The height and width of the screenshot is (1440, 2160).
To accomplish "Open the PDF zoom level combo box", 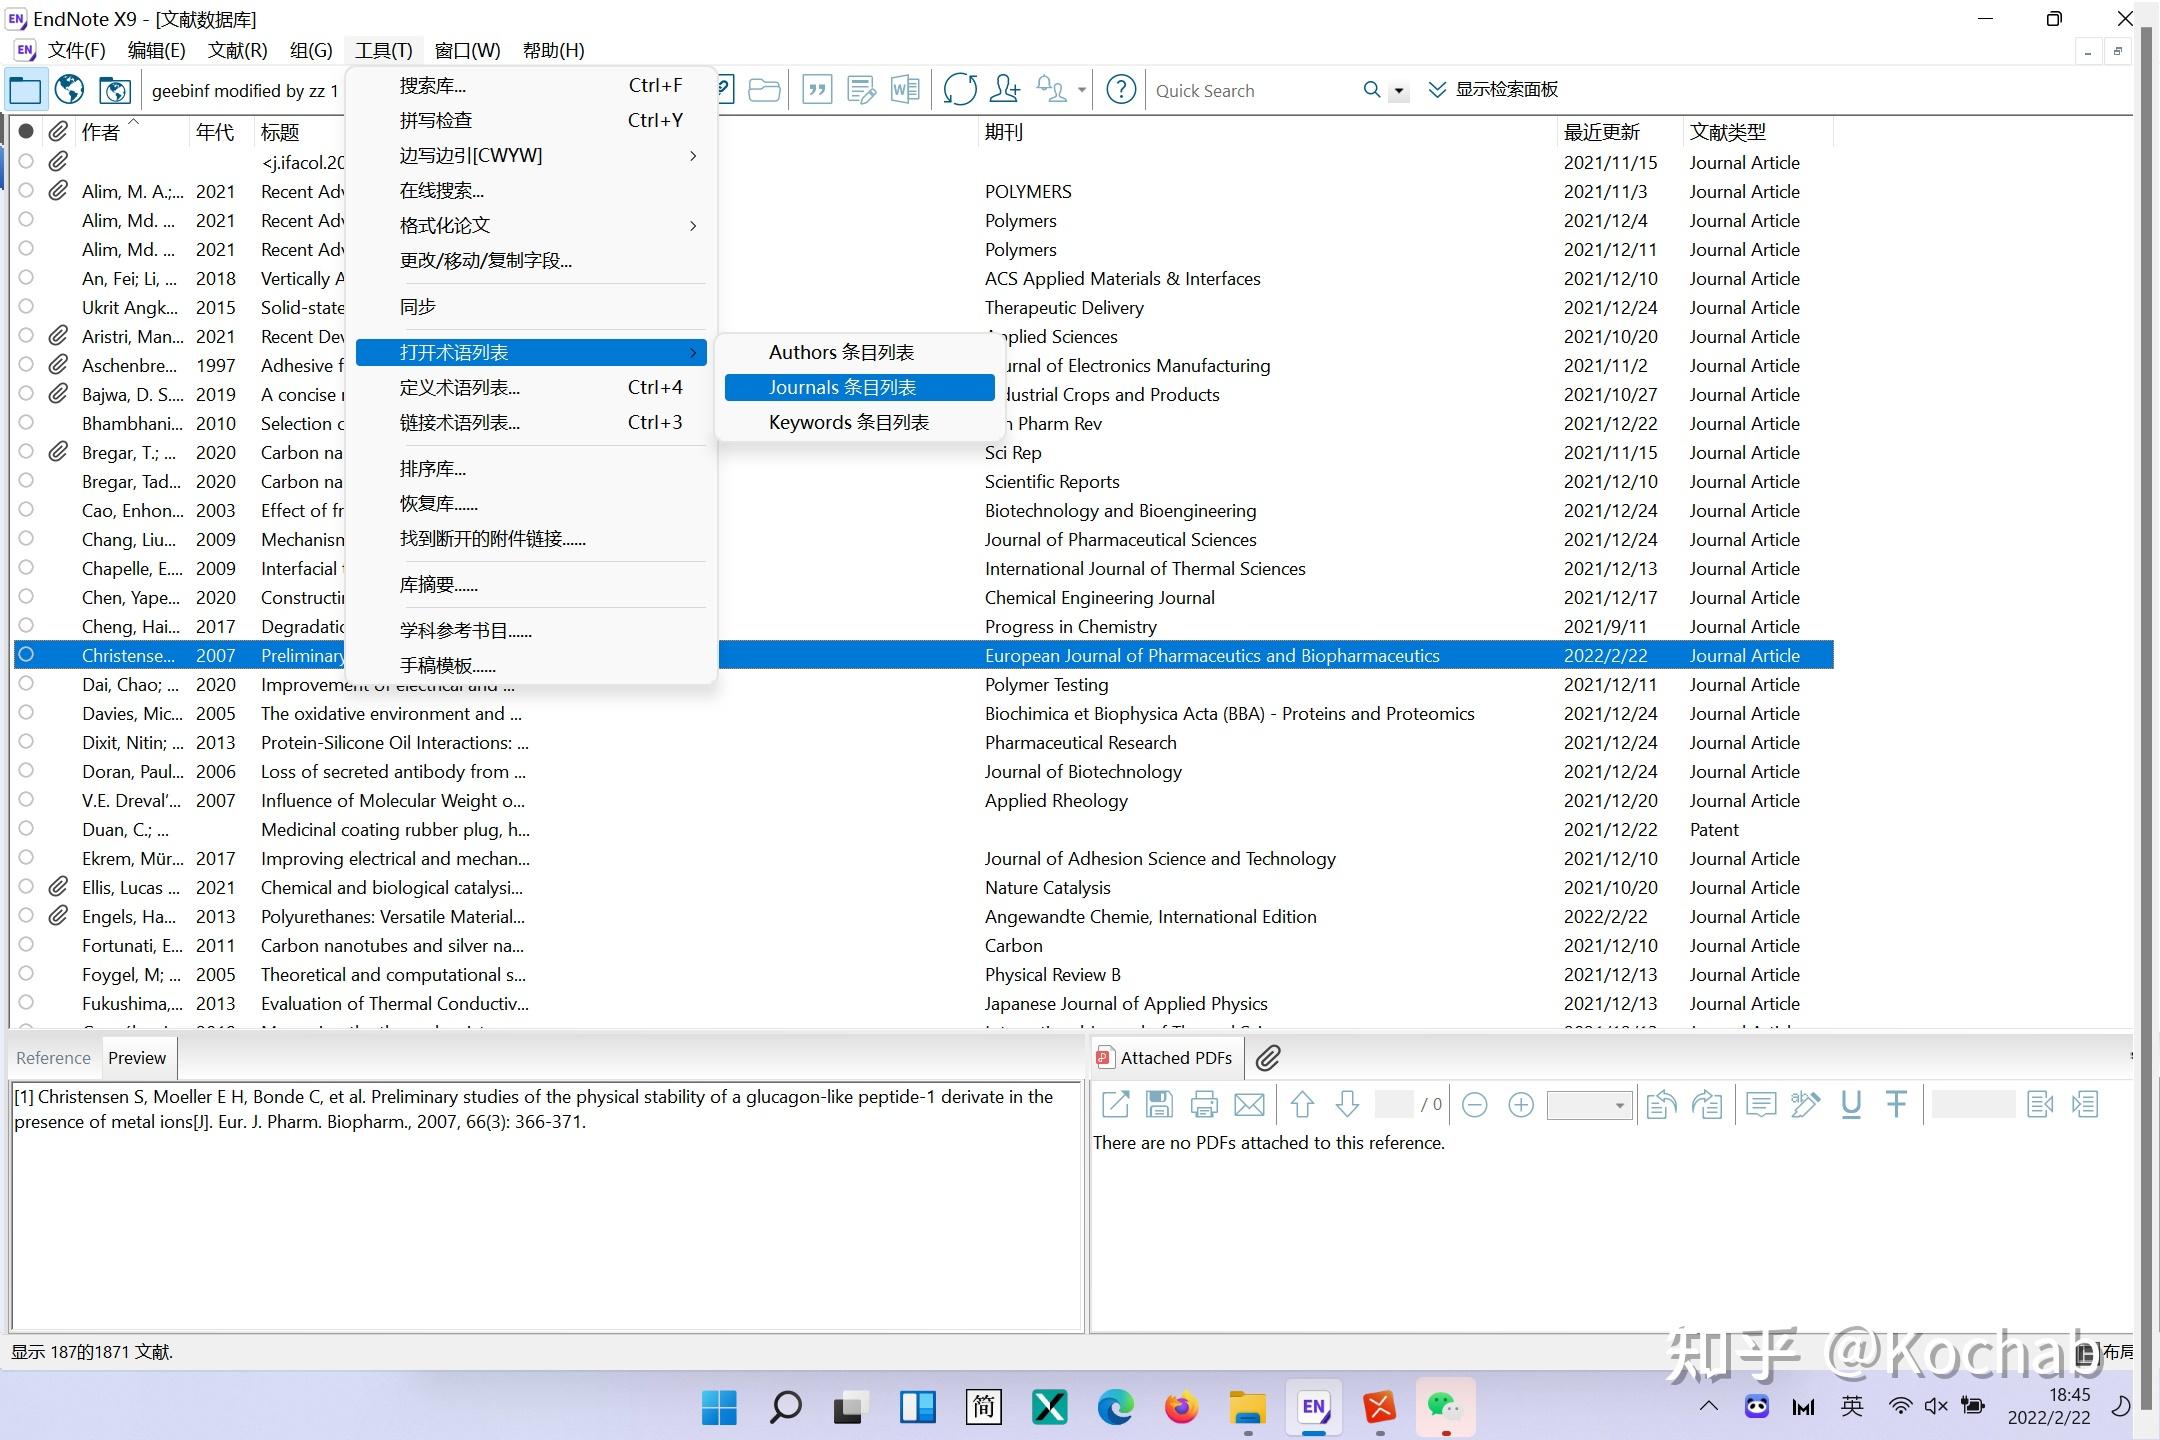I will pos(1589,1105).
